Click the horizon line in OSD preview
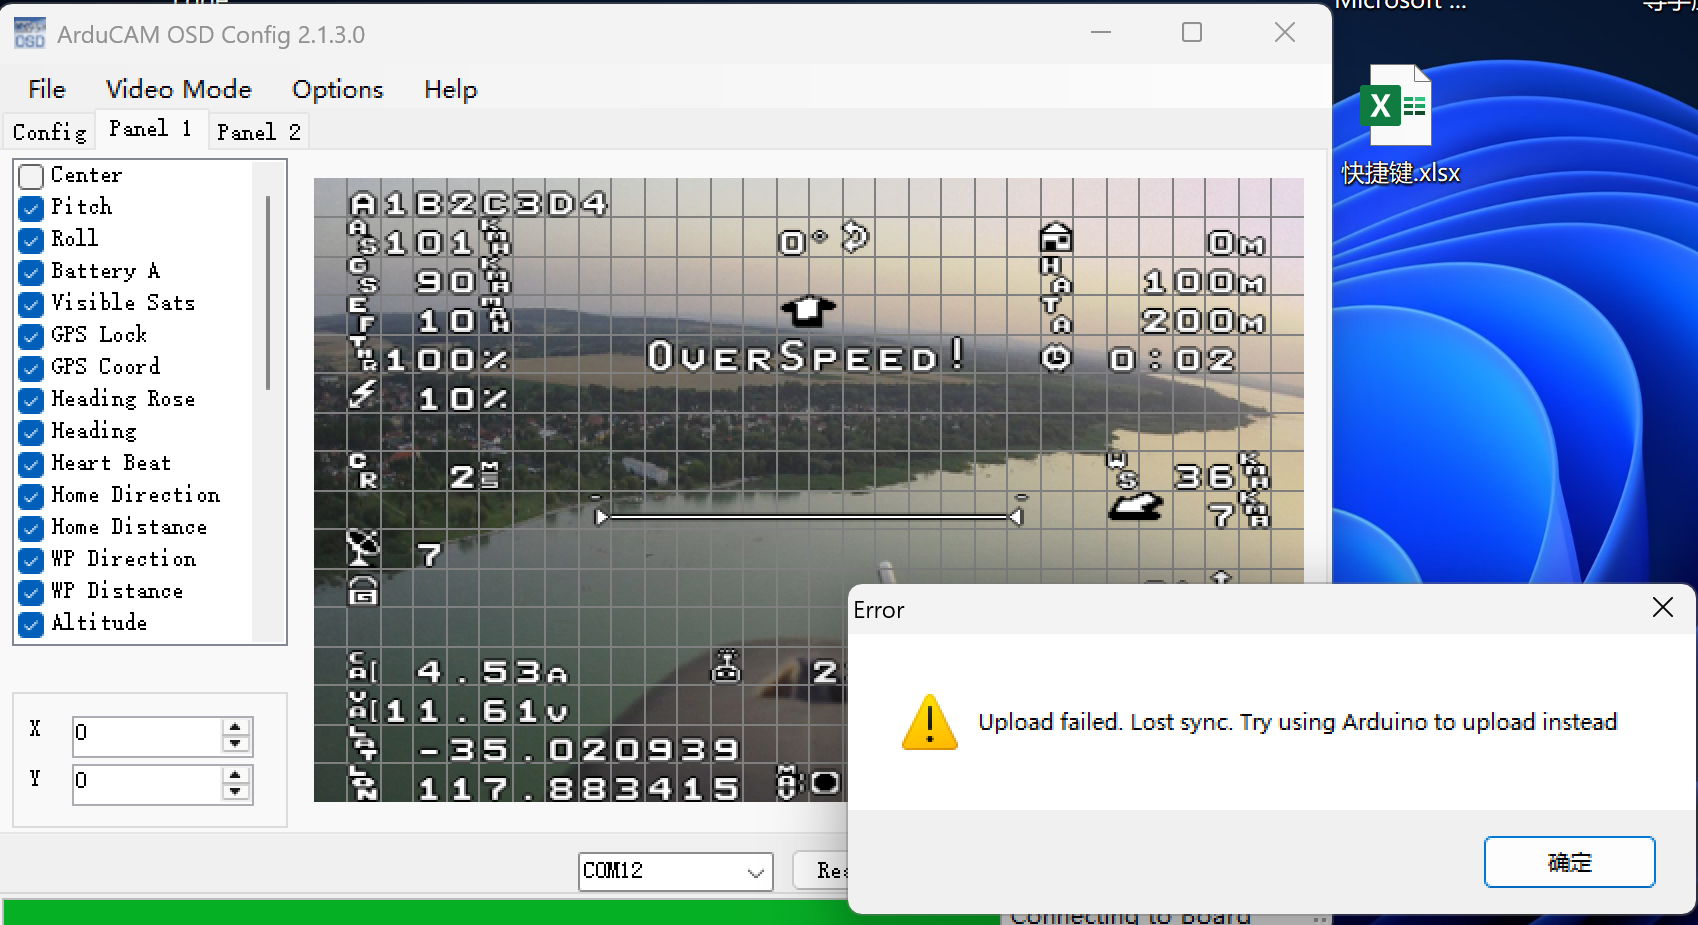 pyautogui.click(x=809, y=517)
